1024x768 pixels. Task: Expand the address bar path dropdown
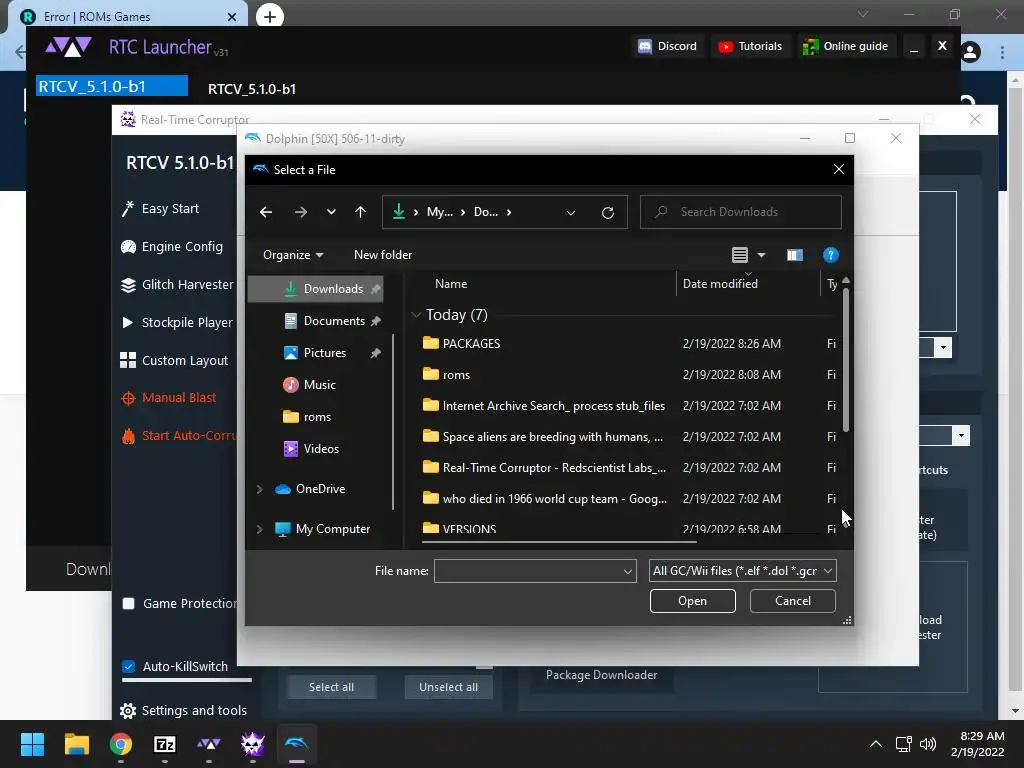coord(571,212)
